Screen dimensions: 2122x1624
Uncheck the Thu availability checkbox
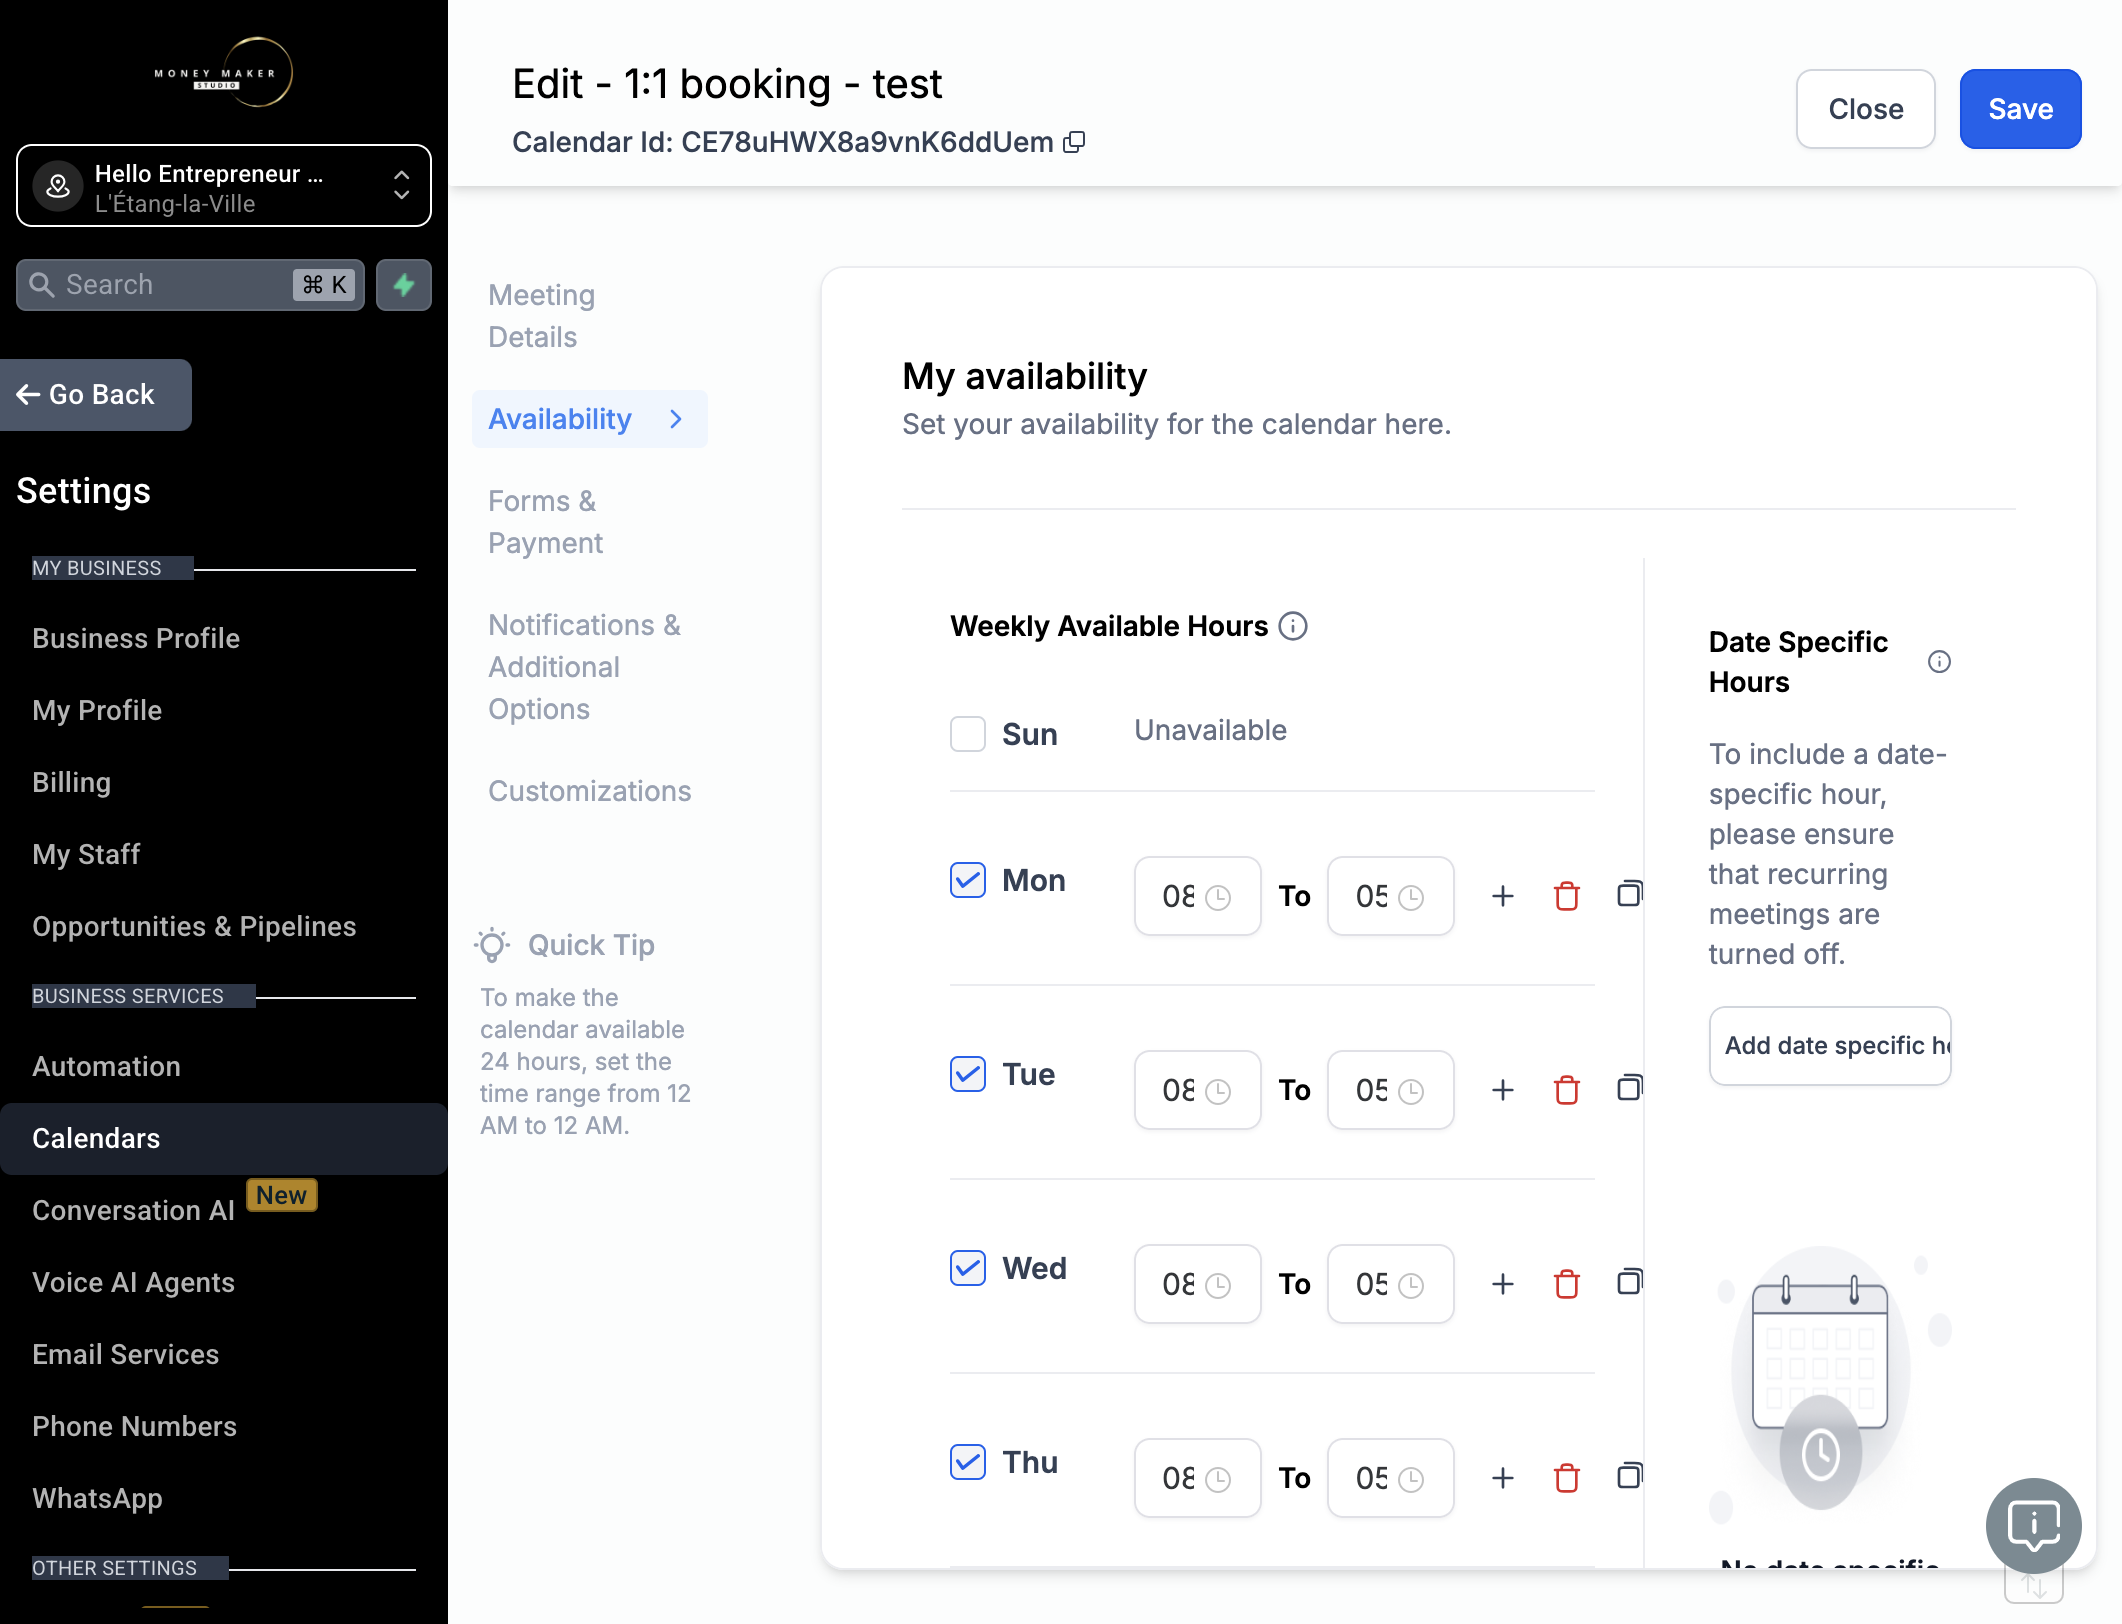click(968, 1462)
